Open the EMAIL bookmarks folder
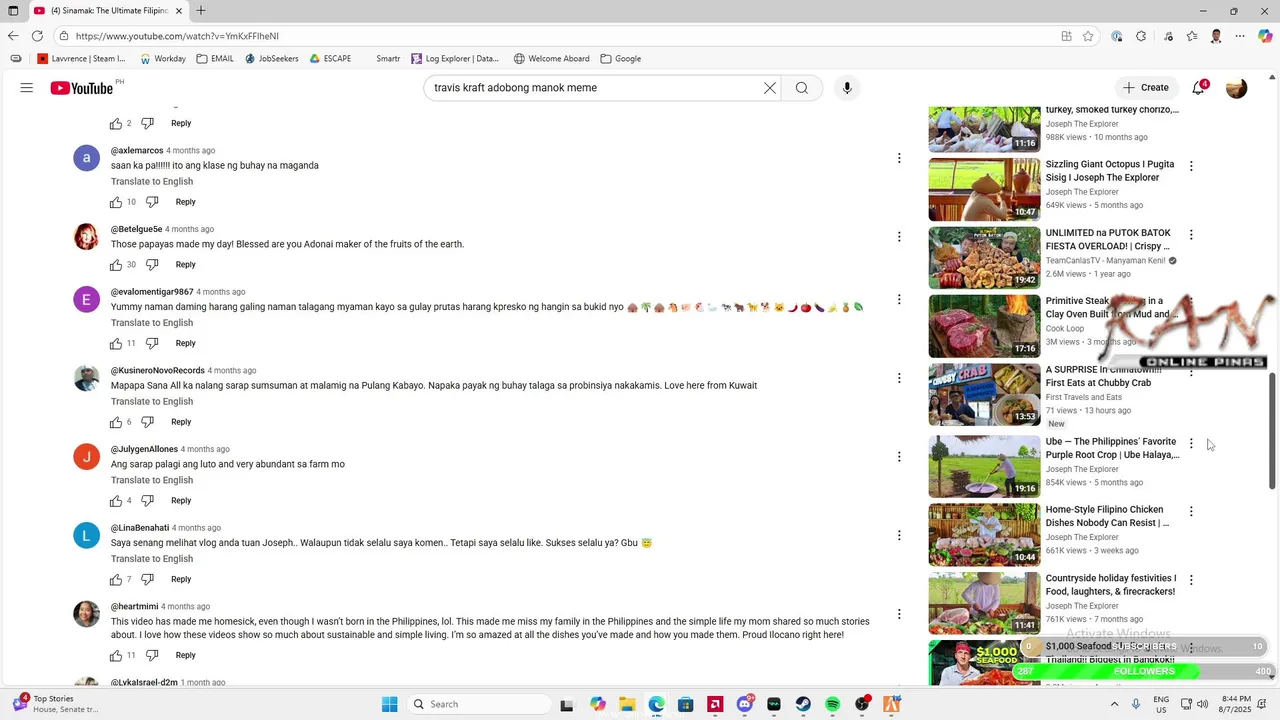Viewport: 1280px width, 720px height. [x=215, y=59]
